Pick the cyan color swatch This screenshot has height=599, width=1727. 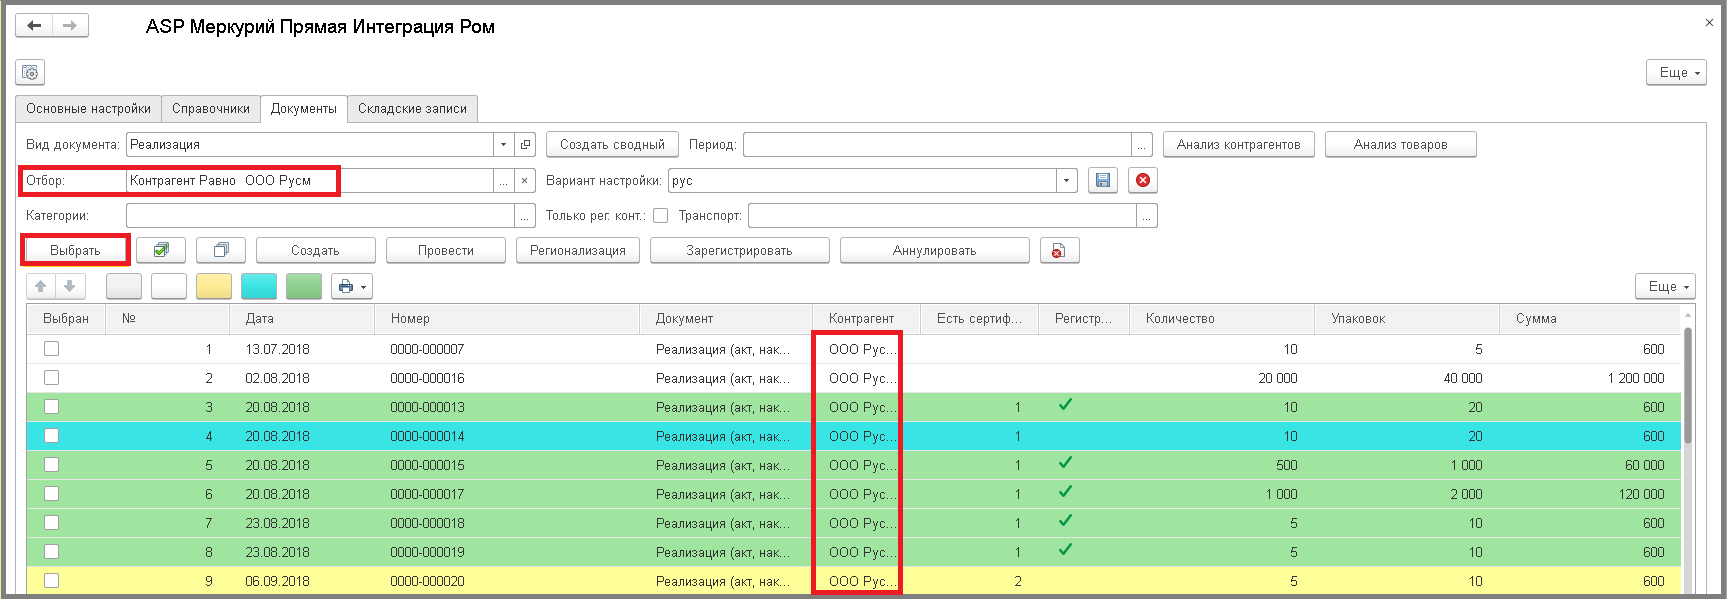tap(259, 287)
